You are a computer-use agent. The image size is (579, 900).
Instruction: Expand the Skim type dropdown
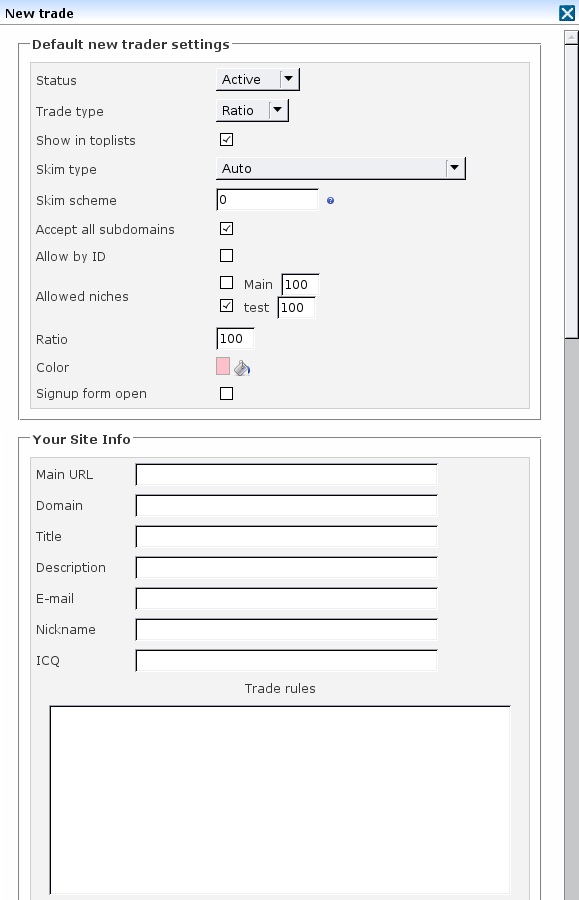(x=341, y=168)
